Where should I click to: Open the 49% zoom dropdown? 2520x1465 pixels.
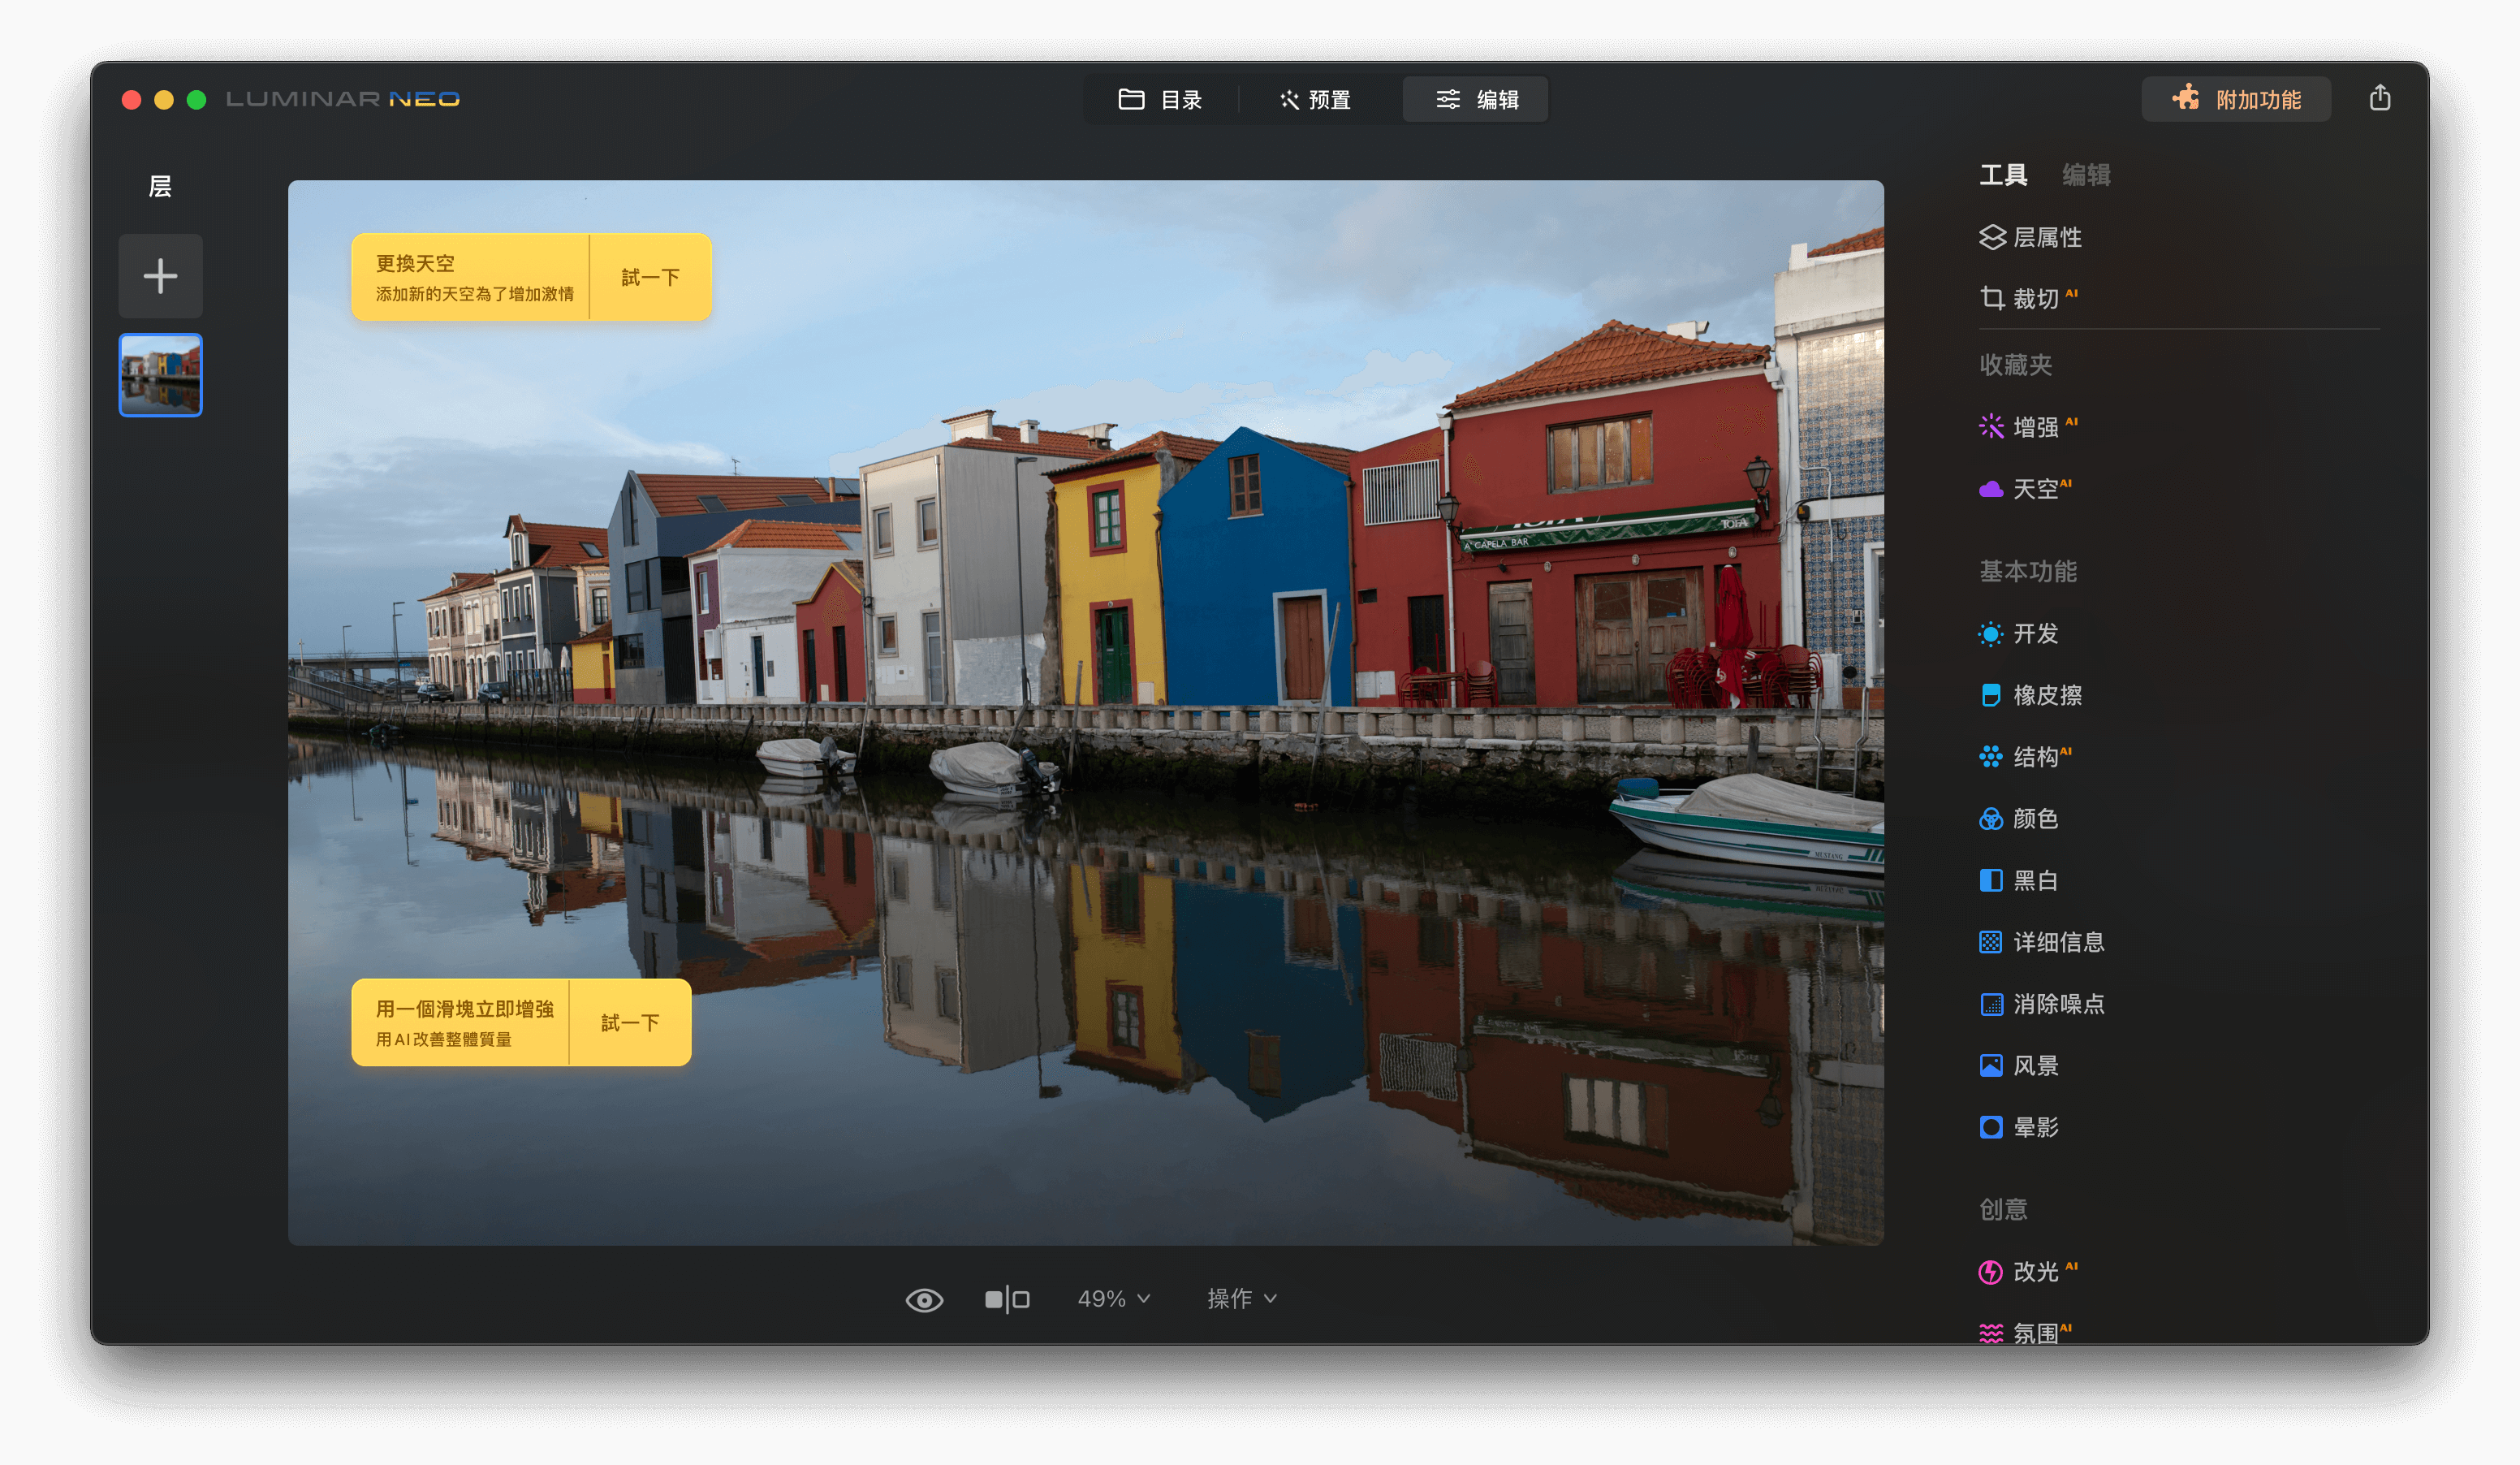(x=1113, y=1299)
